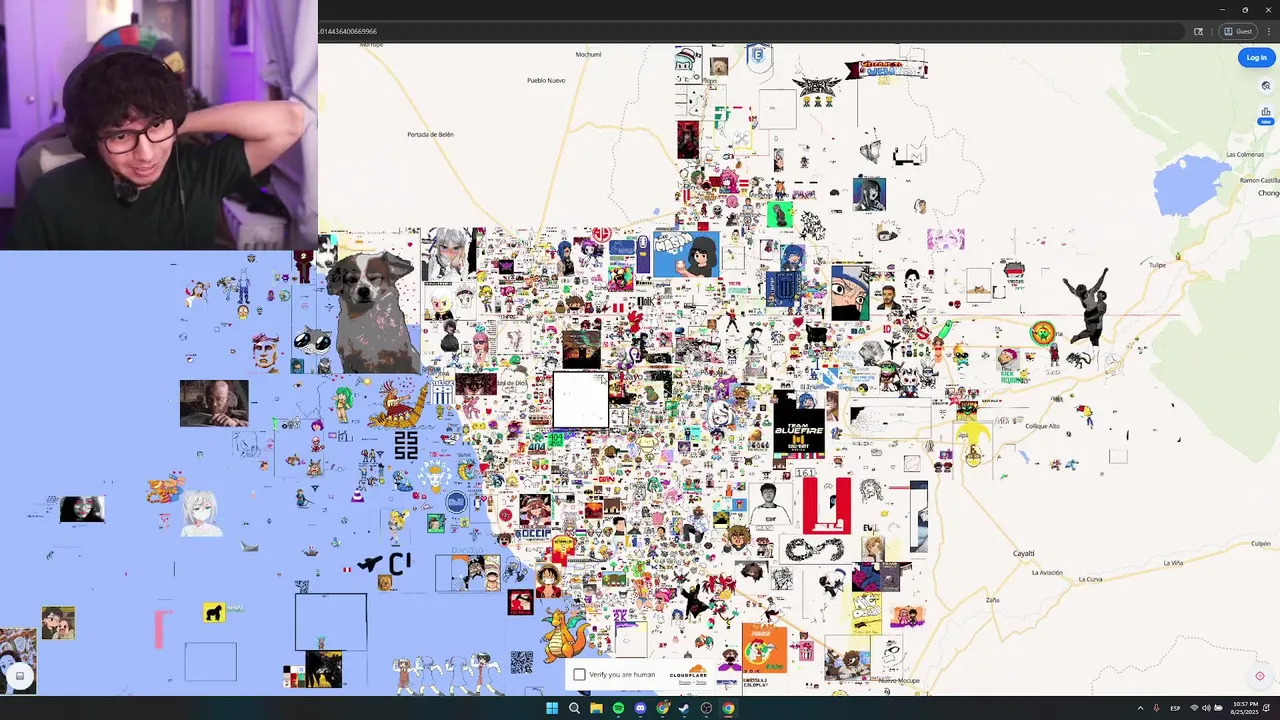The height and width of the screenshot is (720, 1280).
Task: Click the large dog pixel art
Action: point(375,310)
